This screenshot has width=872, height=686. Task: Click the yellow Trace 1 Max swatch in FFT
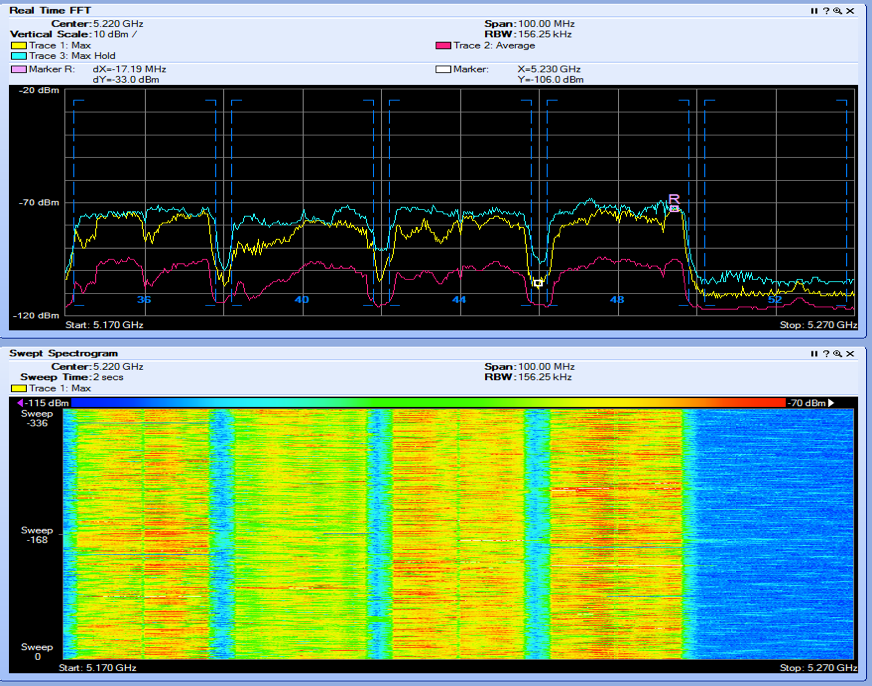[x=18, y=46]
